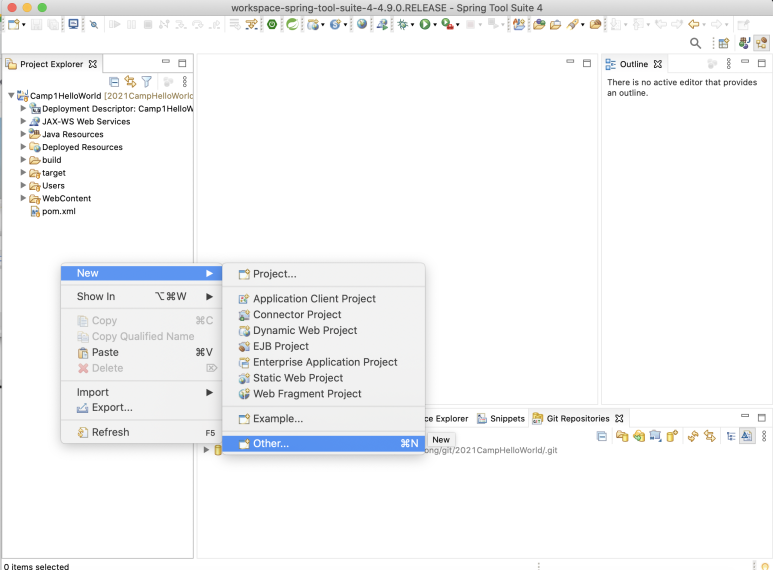This screenshot has height=570, width=773.
Task: Choose Connector Project from submenu
Action: coord(323,315)
